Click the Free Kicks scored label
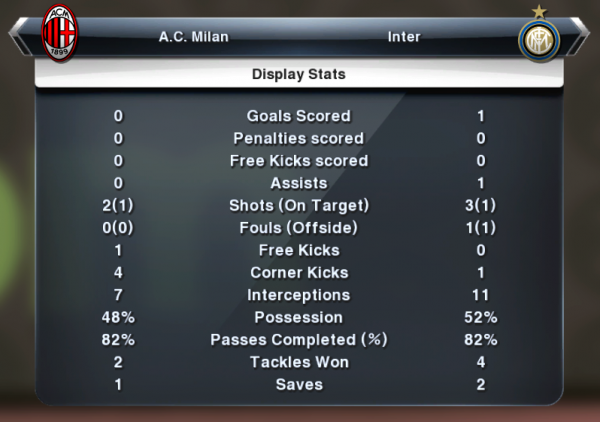This screenshot has height=422, width=600. [x=299, y=161]
